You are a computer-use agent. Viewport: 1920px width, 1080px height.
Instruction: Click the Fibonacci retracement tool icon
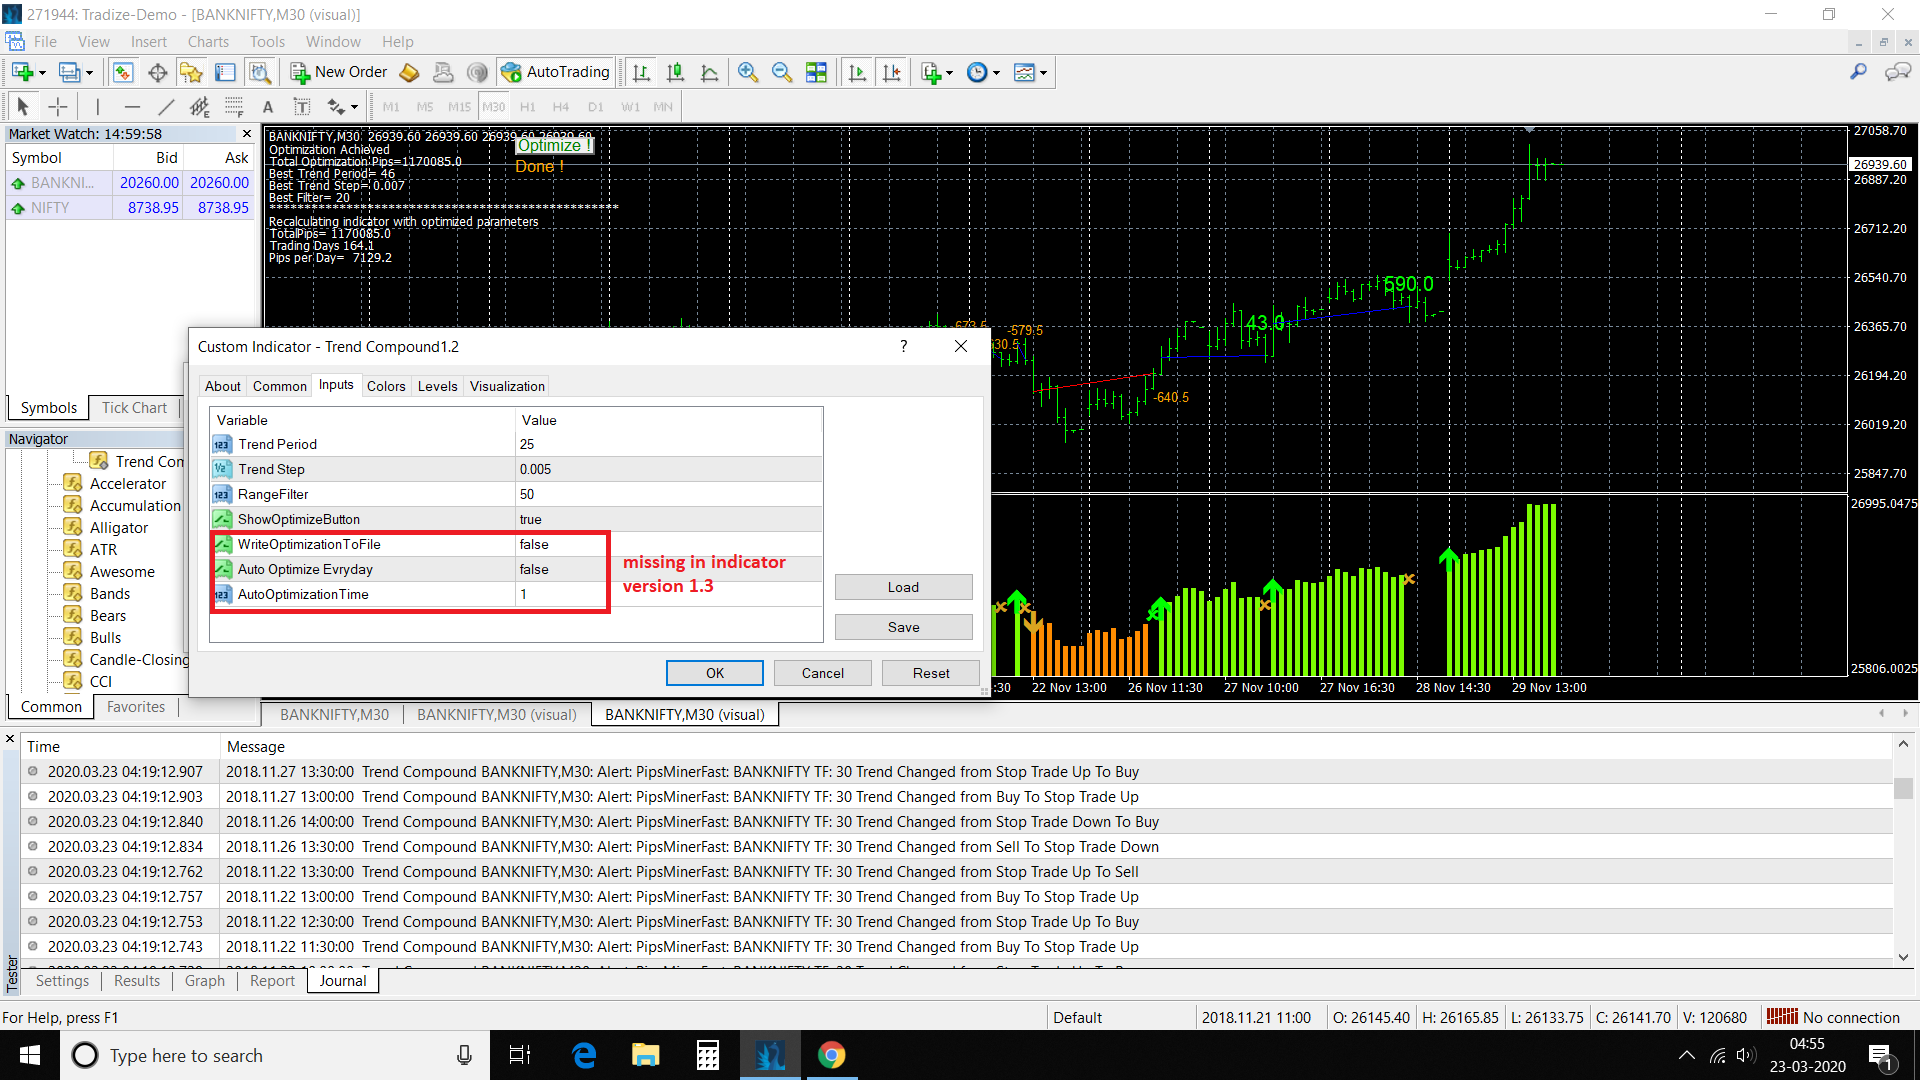pyautogui.click(x=233, y=107)
